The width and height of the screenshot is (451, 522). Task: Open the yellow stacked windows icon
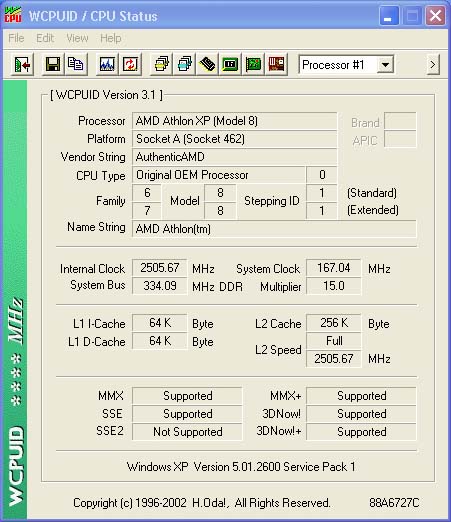click(x=161, y=64)
